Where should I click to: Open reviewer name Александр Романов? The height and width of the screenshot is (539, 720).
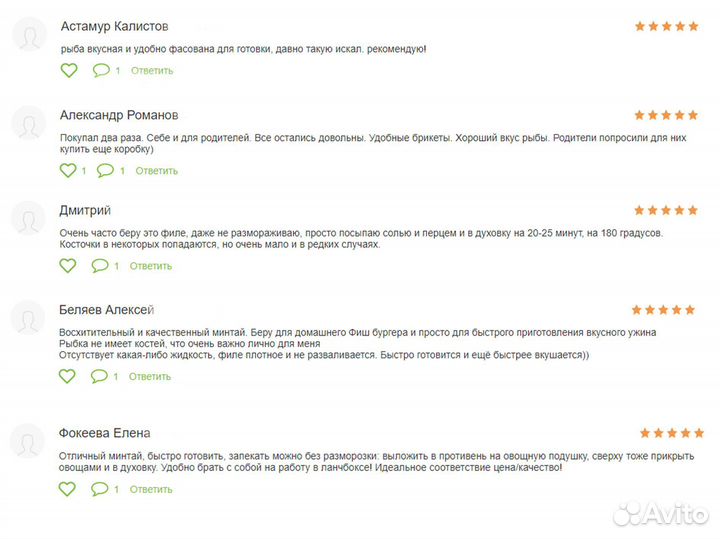(119, 115)
